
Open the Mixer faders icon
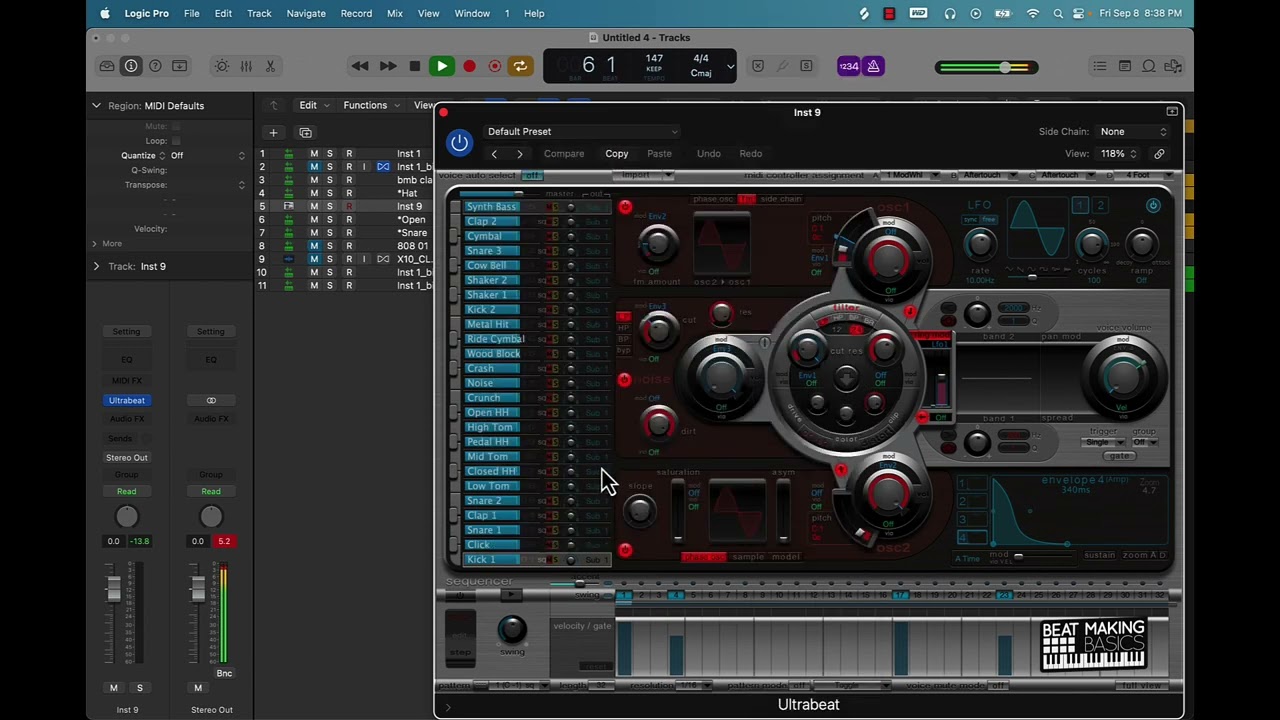pos(246,66)
